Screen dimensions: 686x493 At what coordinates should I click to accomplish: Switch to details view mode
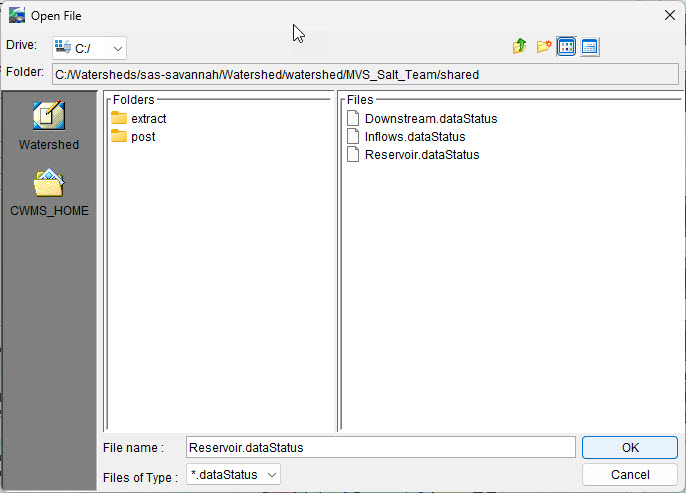(590, 47)
